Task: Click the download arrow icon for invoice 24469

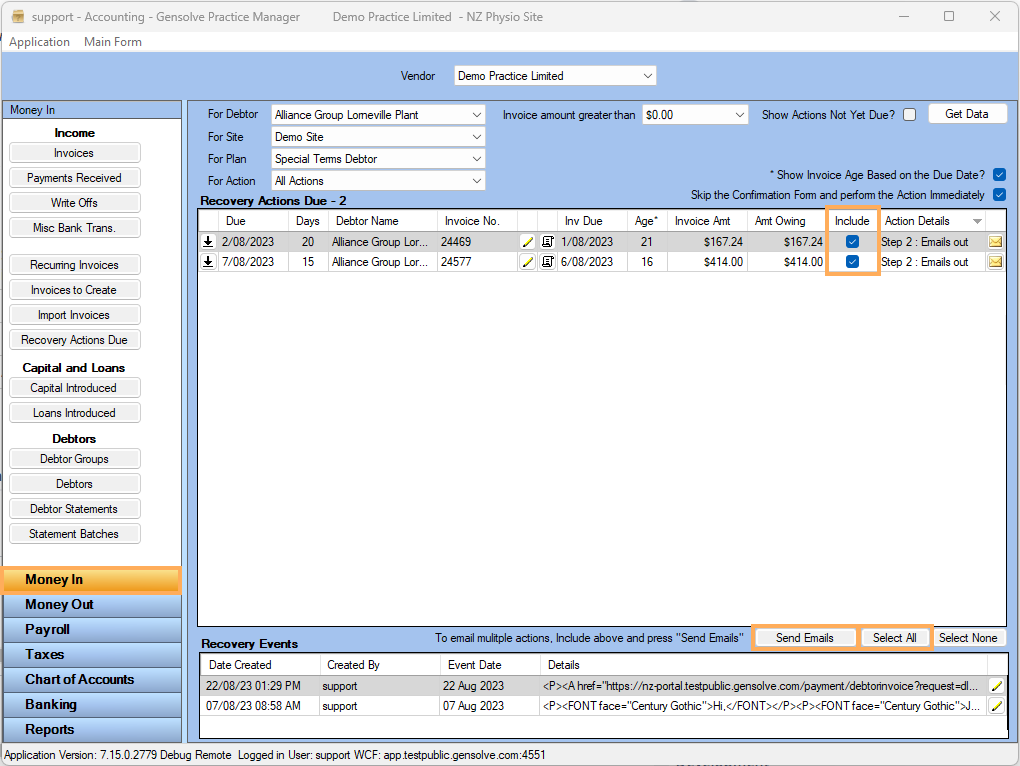Action: 208,242
